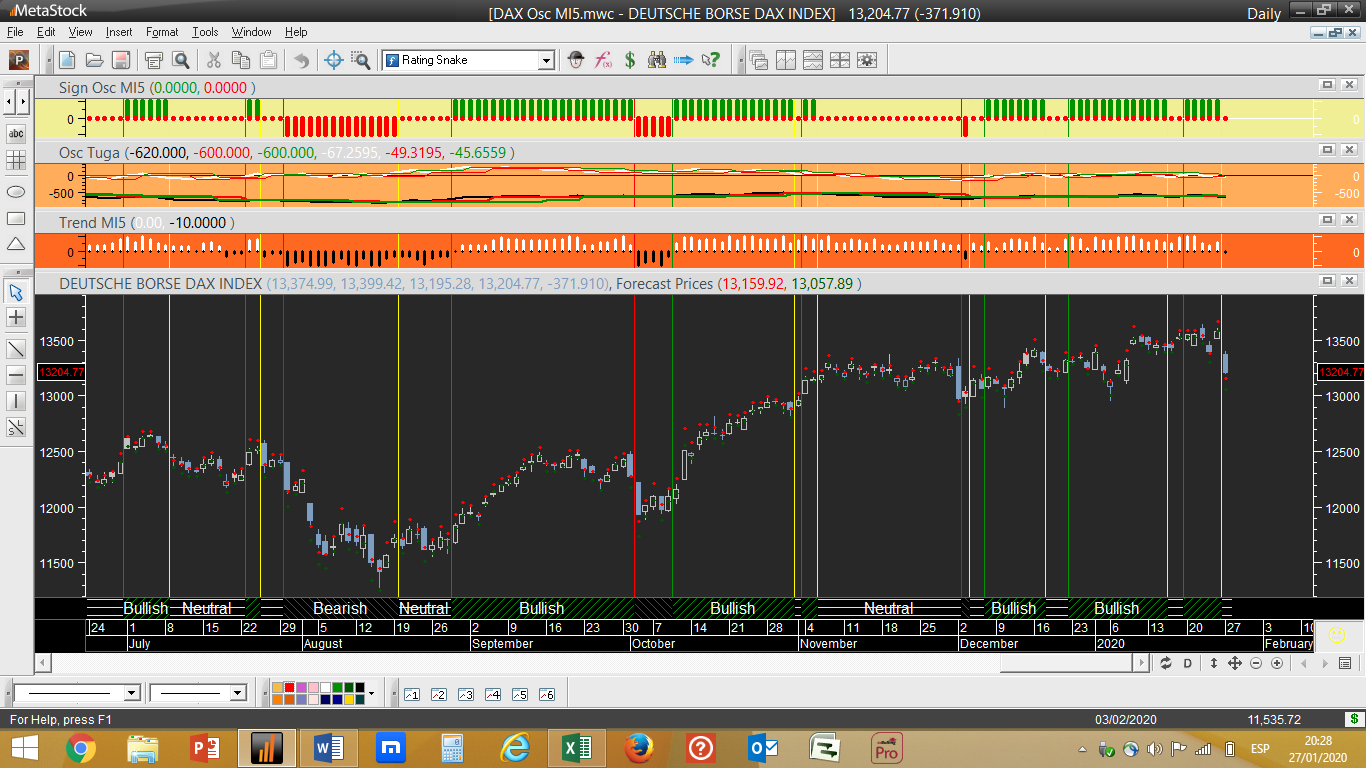Open the first line style dropdown
The image size is (1366, 768).
131,693
